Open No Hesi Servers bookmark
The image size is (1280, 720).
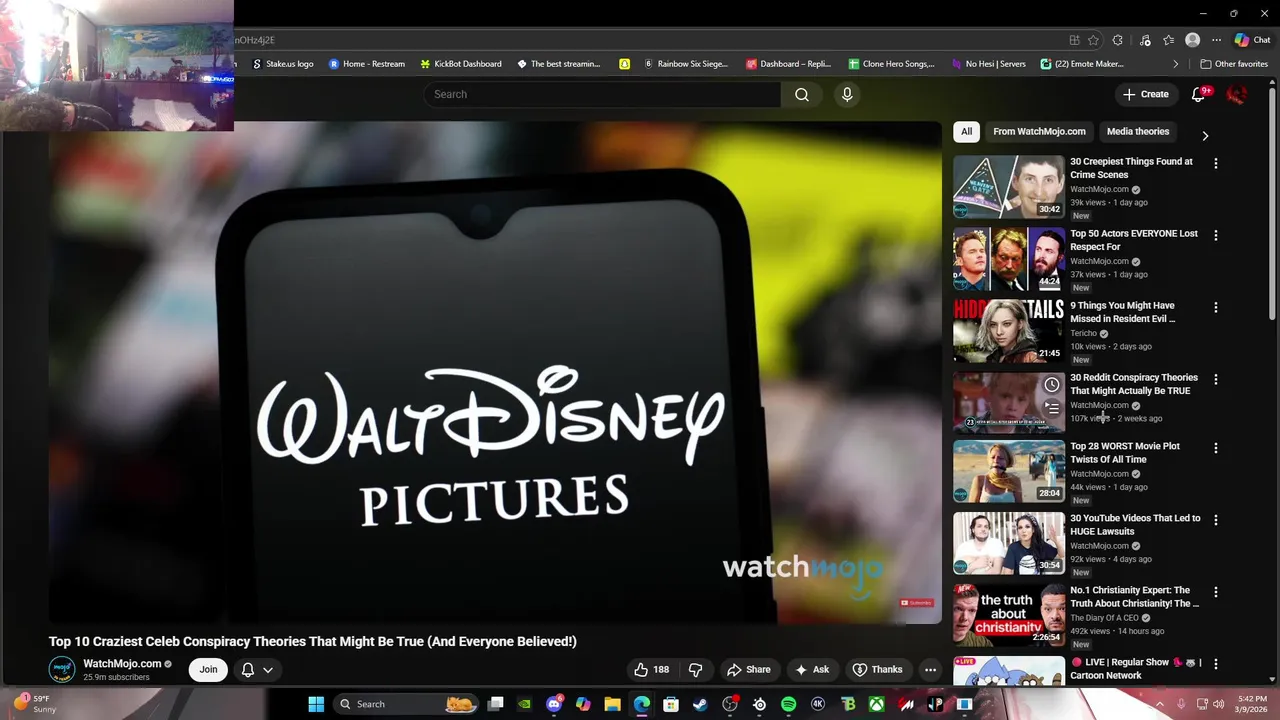[x=988, y=64]
